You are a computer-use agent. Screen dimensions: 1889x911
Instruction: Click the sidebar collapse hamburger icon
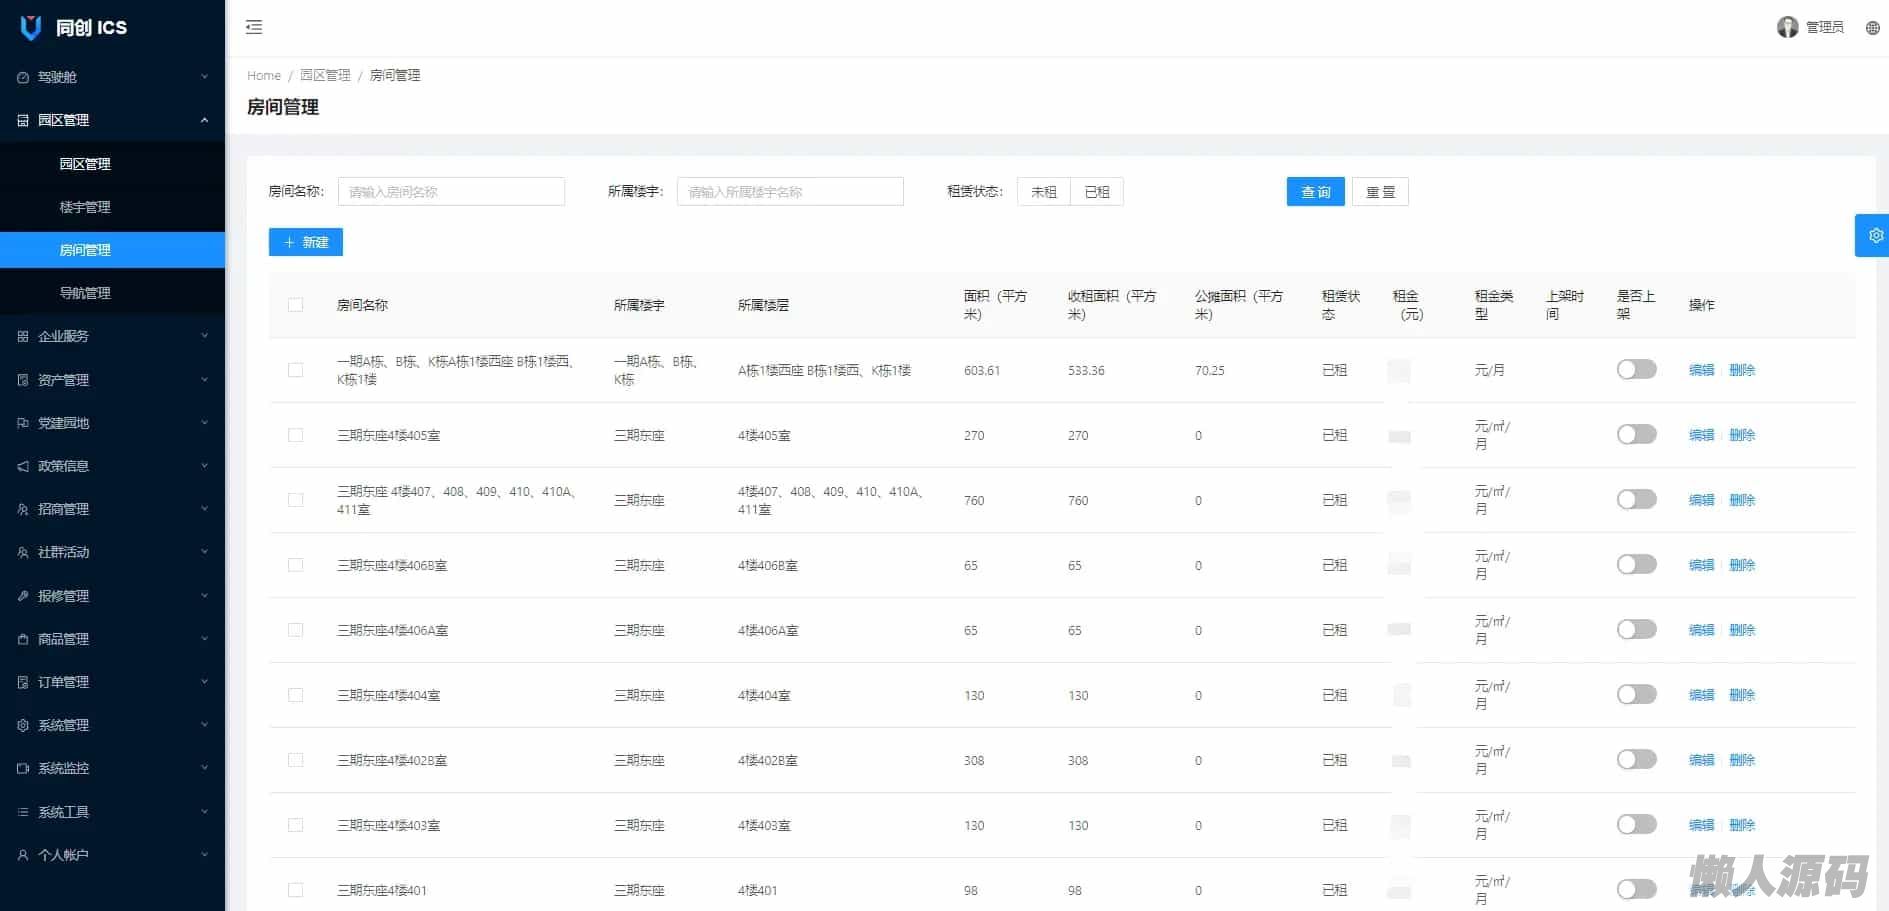(254, 27)
